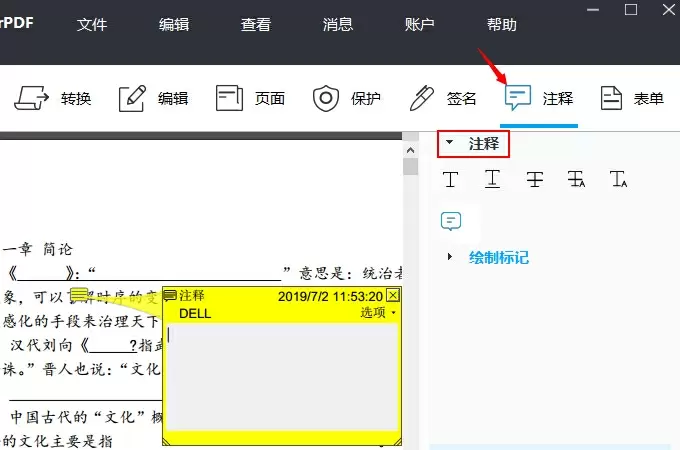Open the 转换 (Convert) toolbar tab
This screenshot has height=450, width=680.
[53, 98]
